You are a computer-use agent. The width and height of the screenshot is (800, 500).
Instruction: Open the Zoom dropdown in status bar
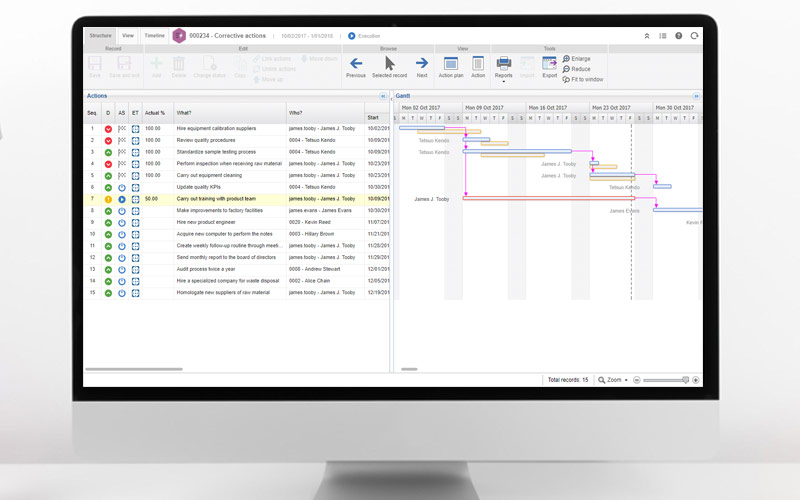pos(613,380)
